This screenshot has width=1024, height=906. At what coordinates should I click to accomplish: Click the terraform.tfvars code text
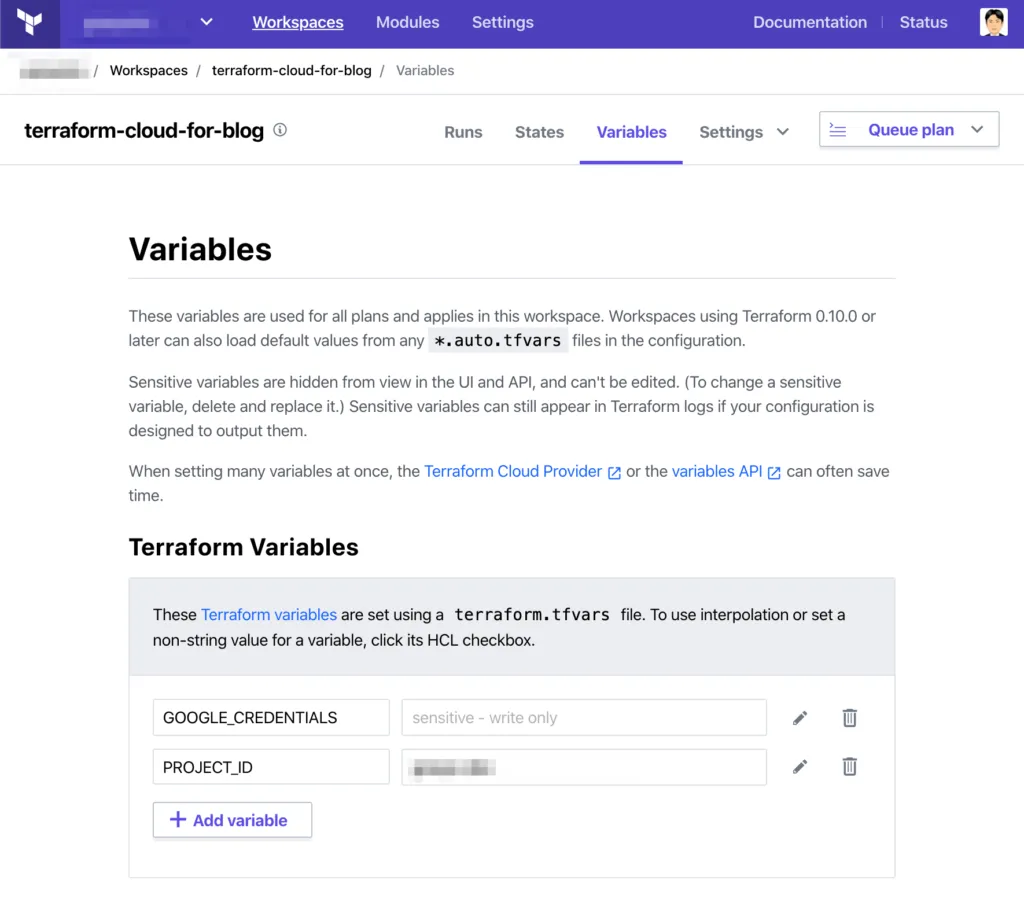tap(532, 615)
